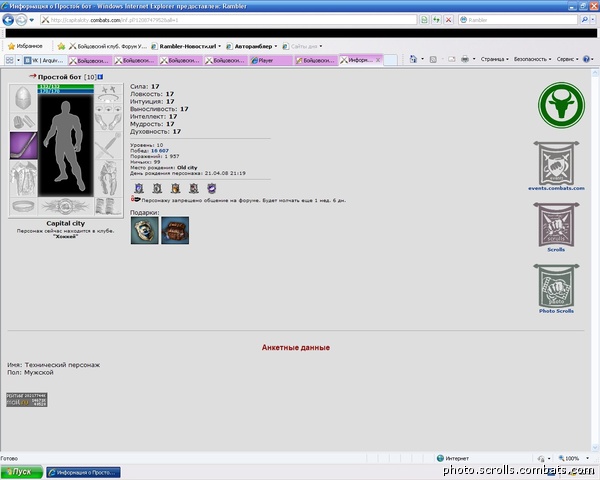Click the Home page icon
The height and width of the screenshot is (480, 600).
[x=413, y=59]
